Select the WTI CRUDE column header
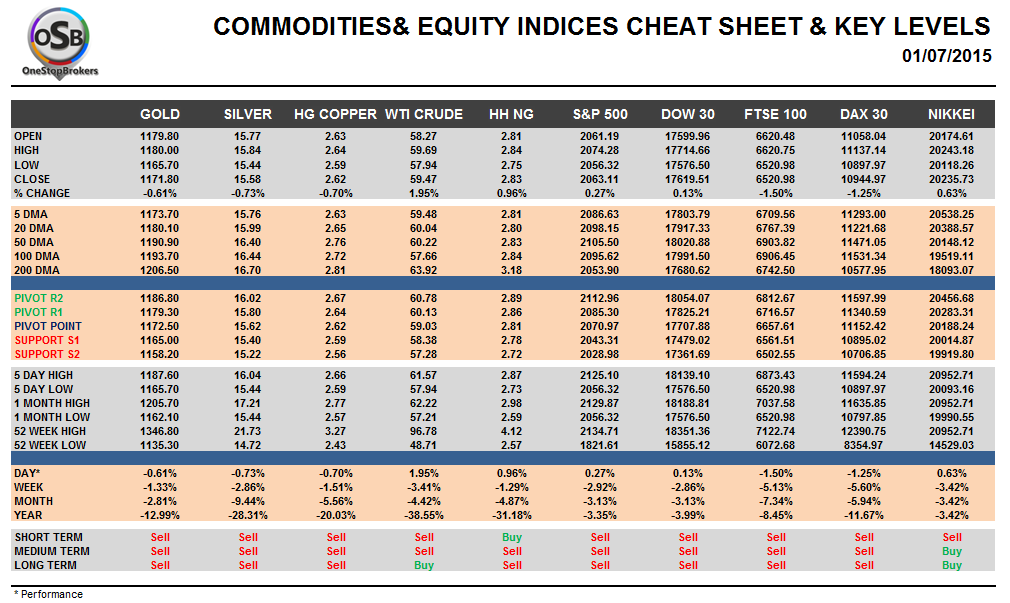The width and height of the screenshot is (1010, 603). click(424, 114)
